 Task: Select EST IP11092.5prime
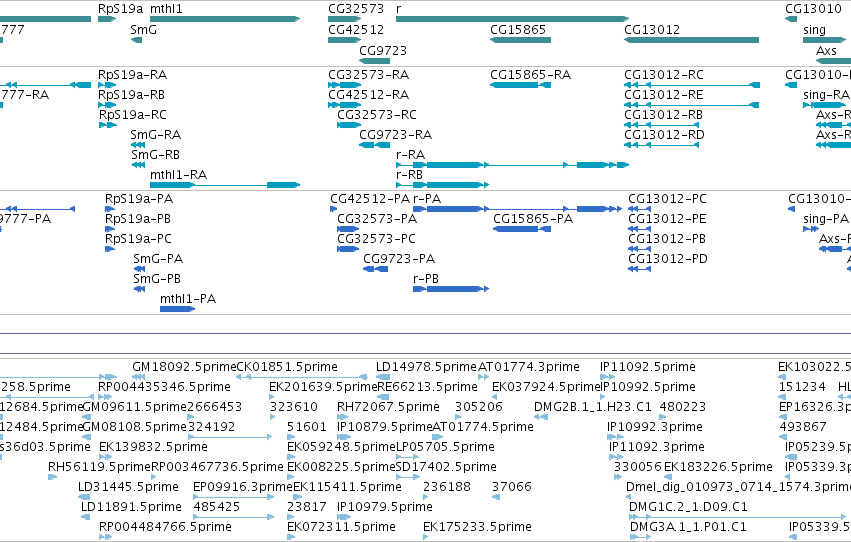[x=607, y=377]
